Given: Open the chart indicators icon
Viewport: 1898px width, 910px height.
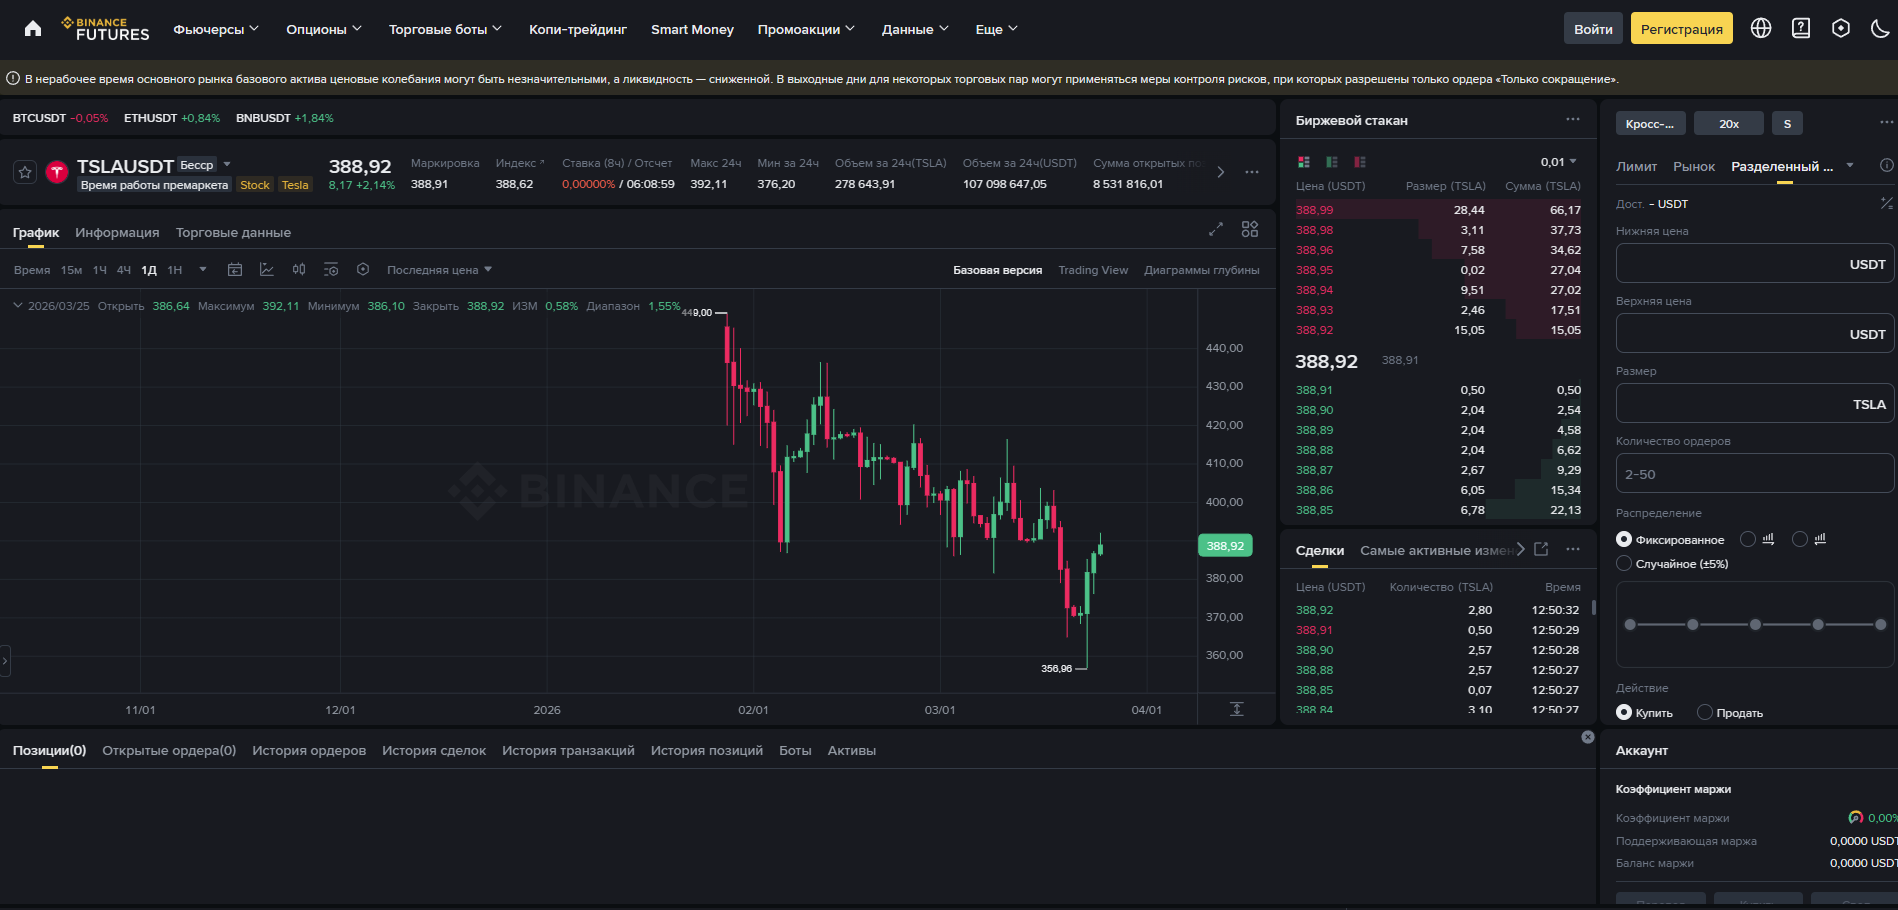Looking at the screenshot, I should pos(266,270).
